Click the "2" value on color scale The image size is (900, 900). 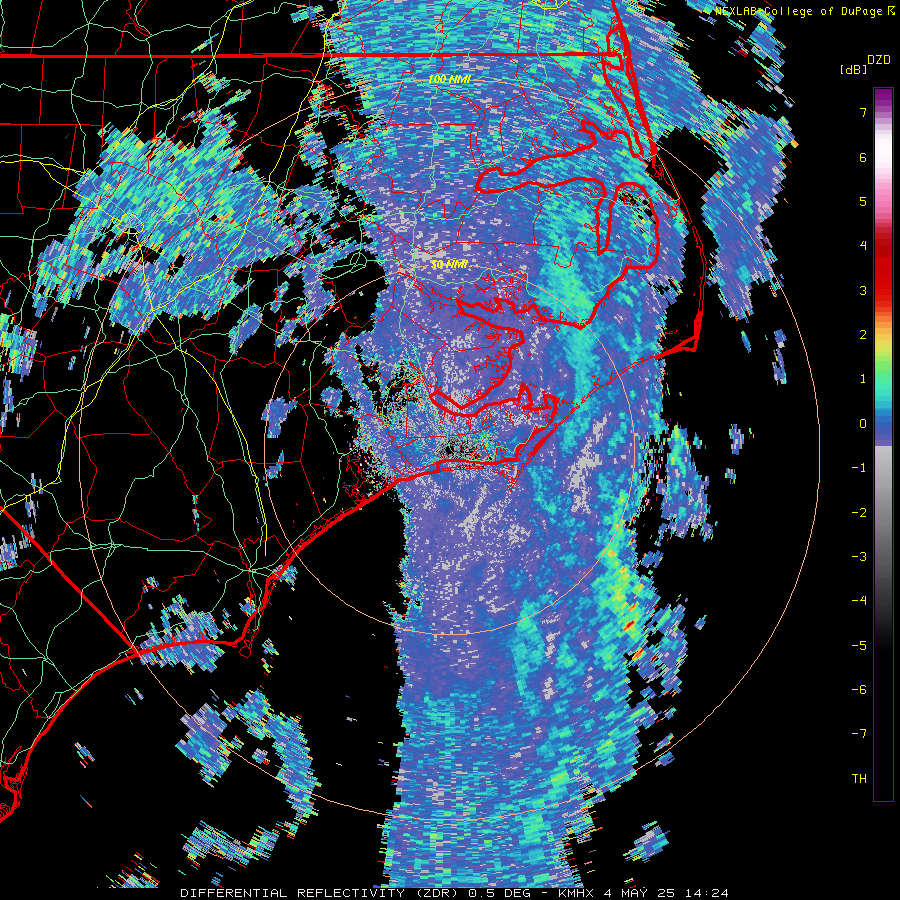[863, 335]
